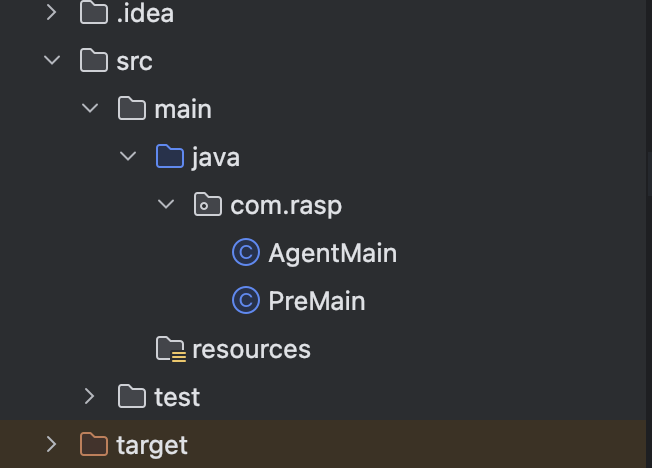Select the resources folder label
652x468 pixels.
[252, 349]
